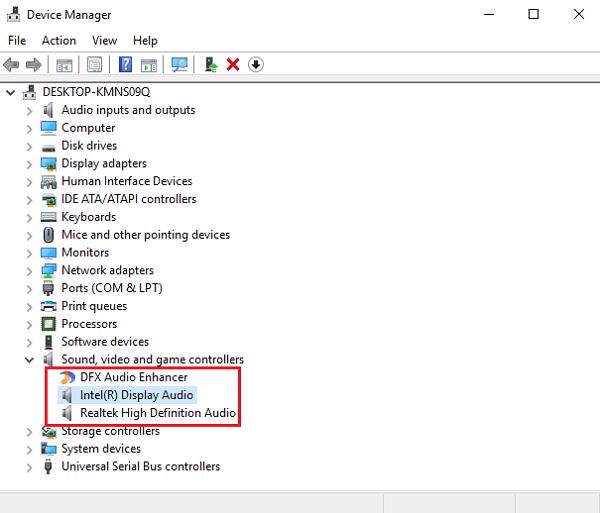Toggle the action pane toolbar icon
Image resolution: width=600 pixels, height=513 pixels.
point(149,65)
